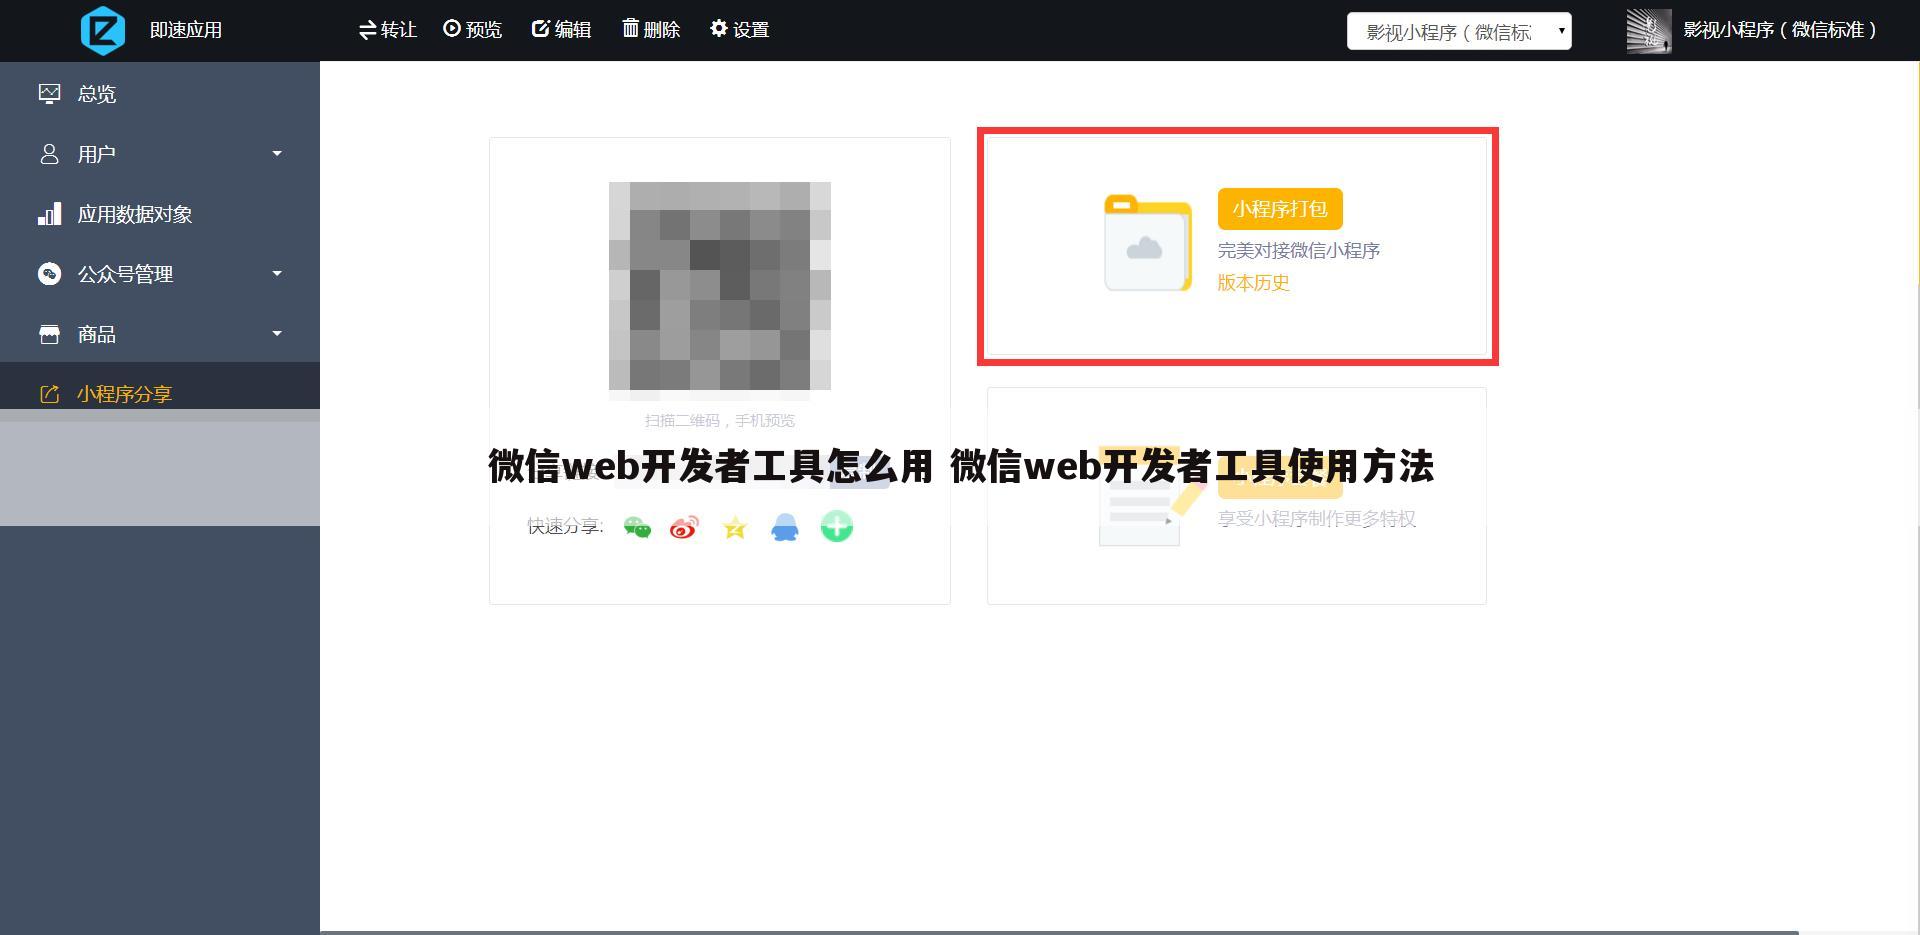Open the 应用数据对象 bar chart icon
Viewport: 1920px width, 935px height.
pos(49,214)
